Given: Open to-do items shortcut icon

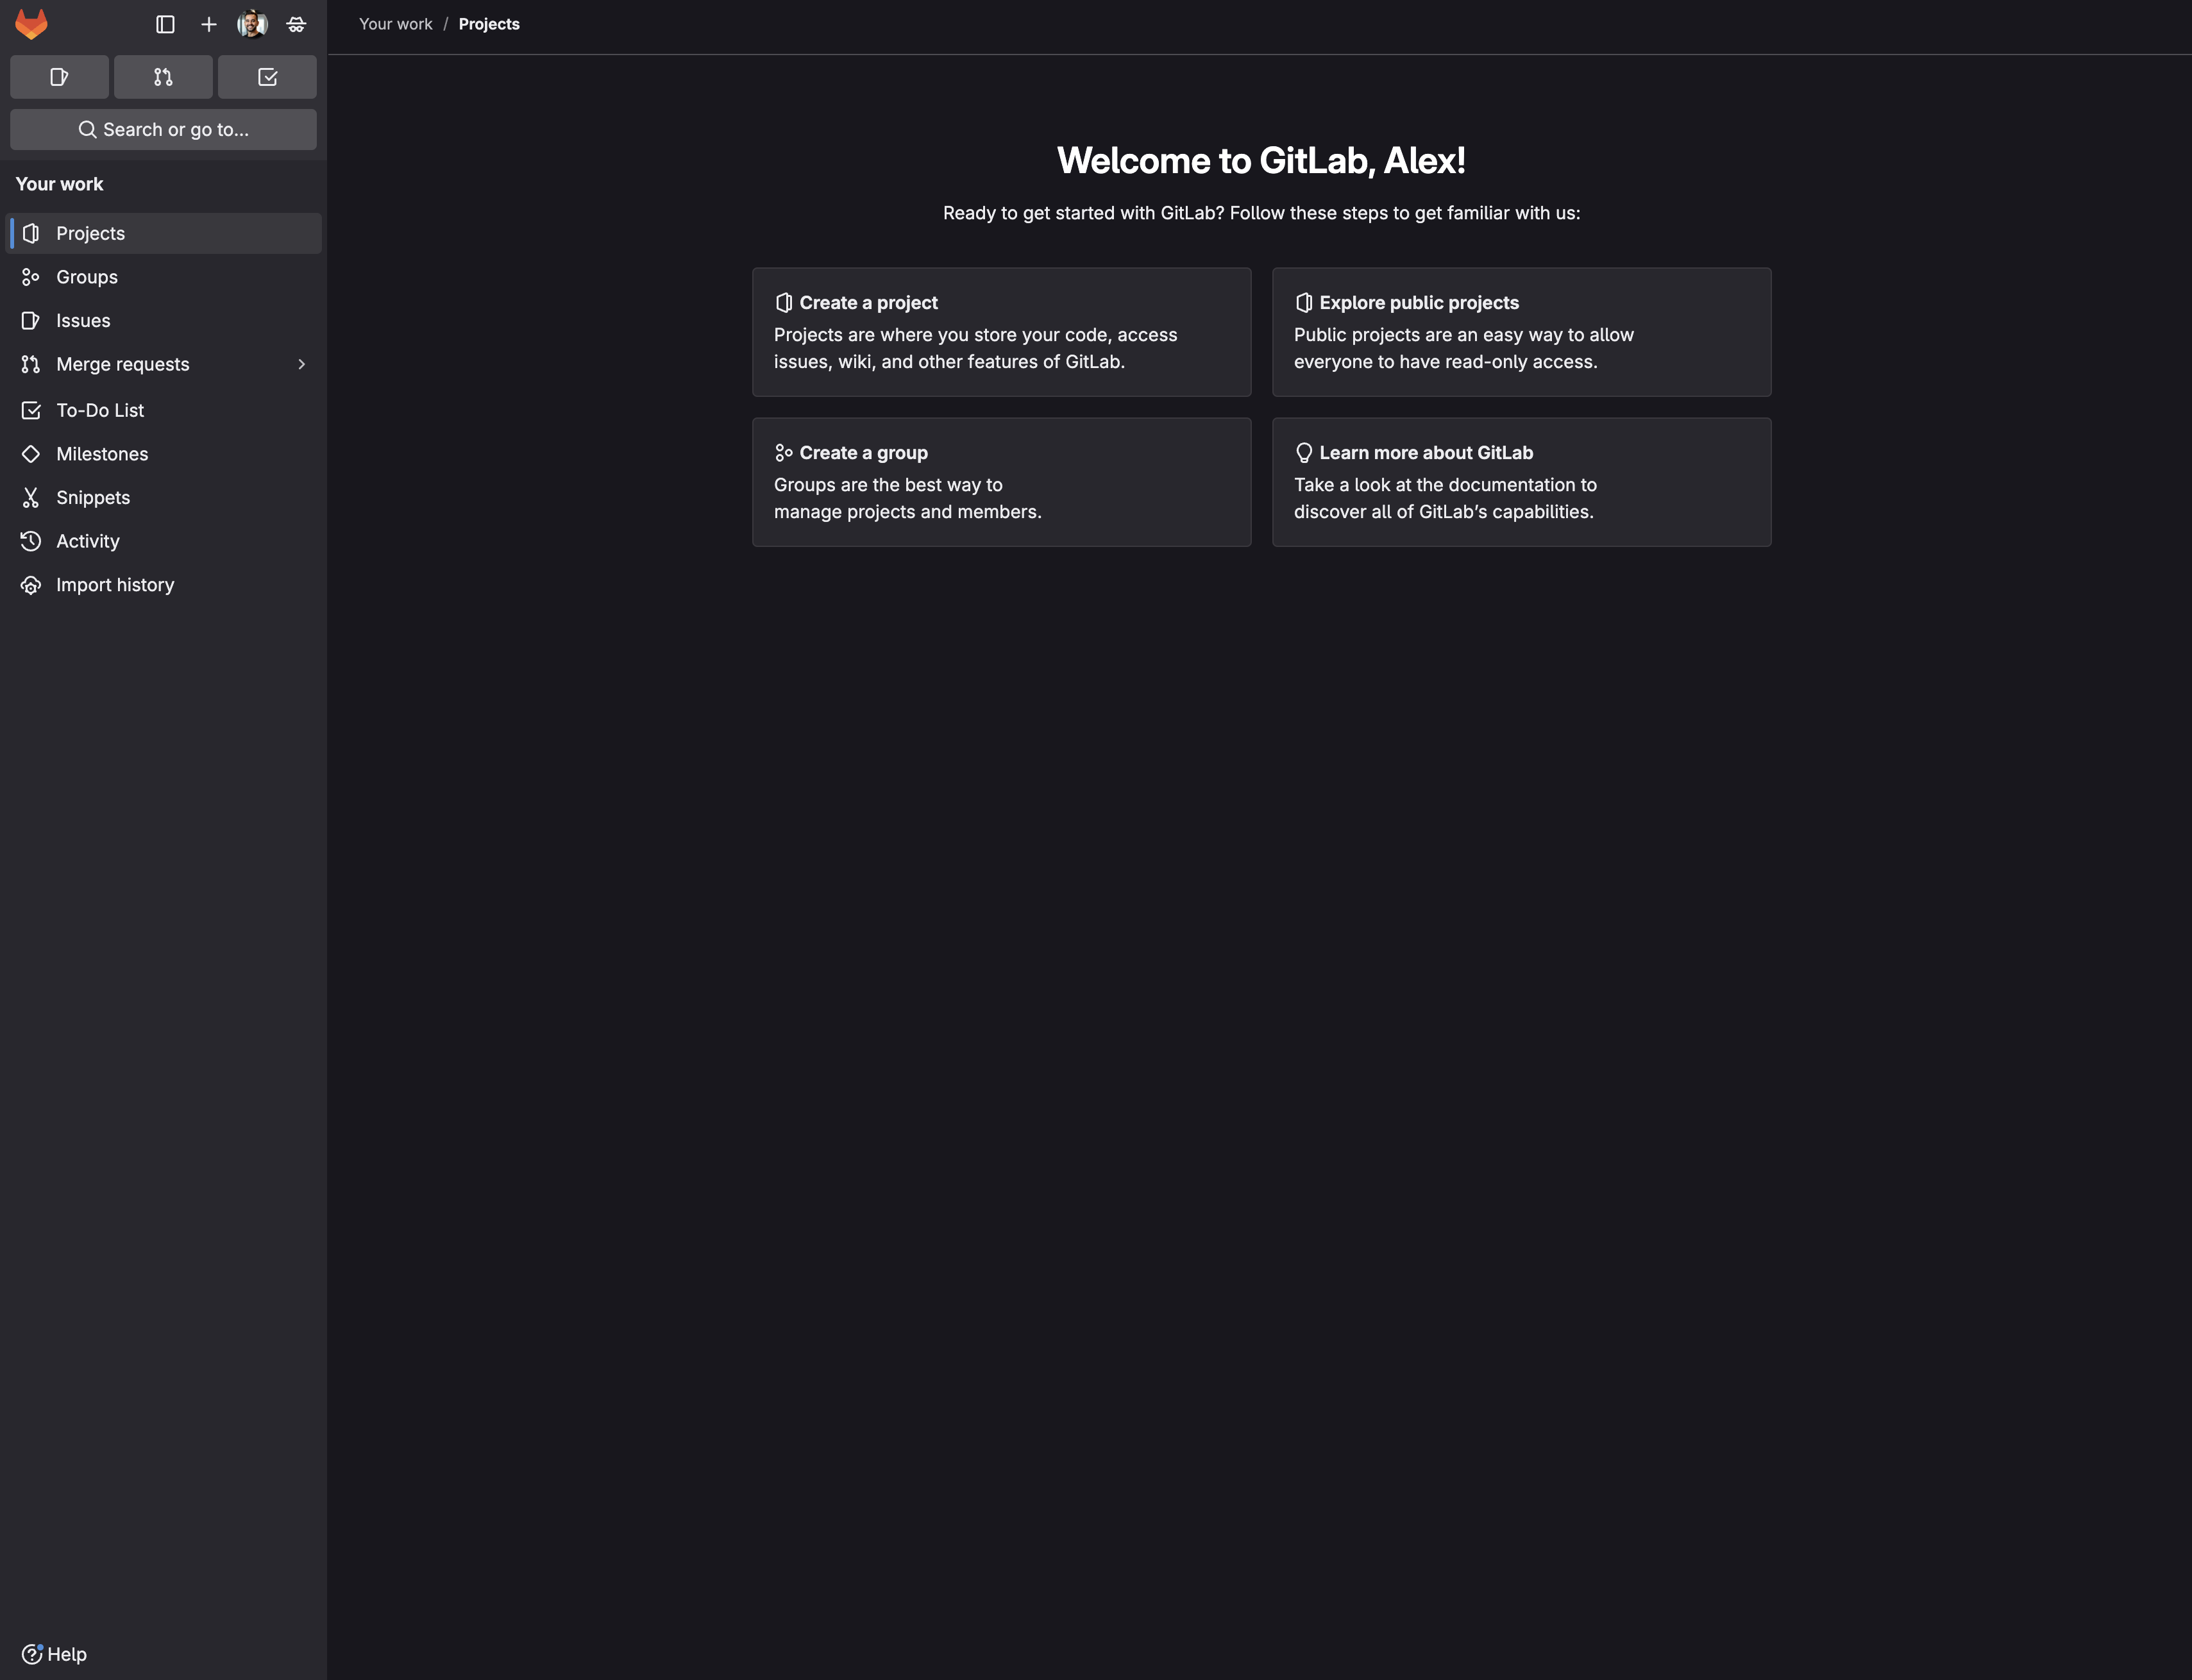Looking at the screenshot, I should [x=267, y=77].
